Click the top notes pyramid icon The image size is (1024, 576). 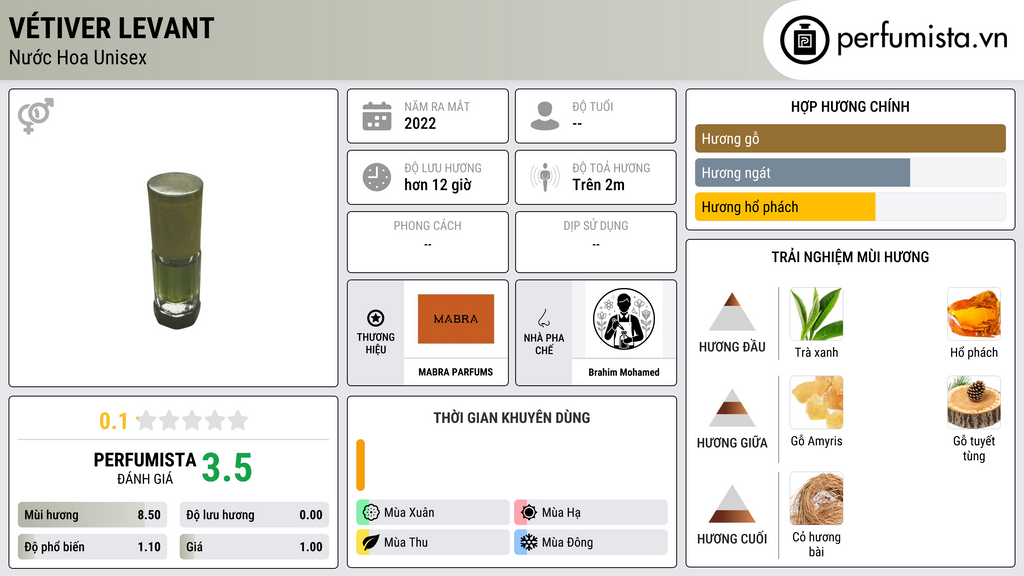(x=732, y=312)
